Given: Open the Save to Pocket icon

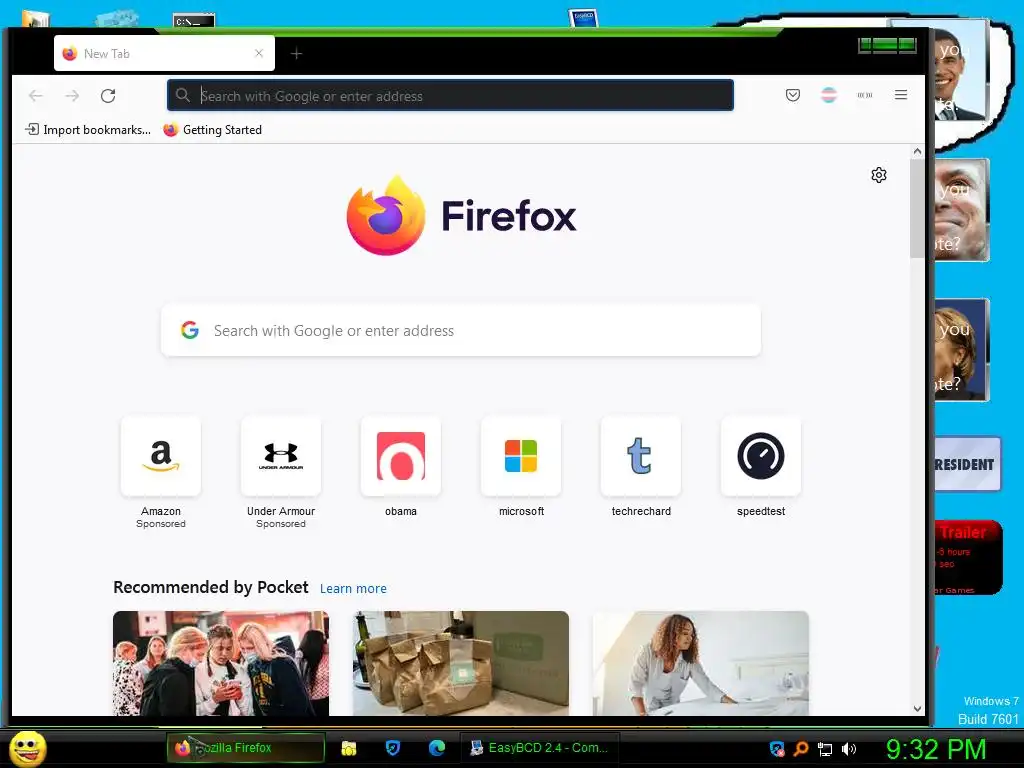Looking at the screenshot, I should [793, 95].
